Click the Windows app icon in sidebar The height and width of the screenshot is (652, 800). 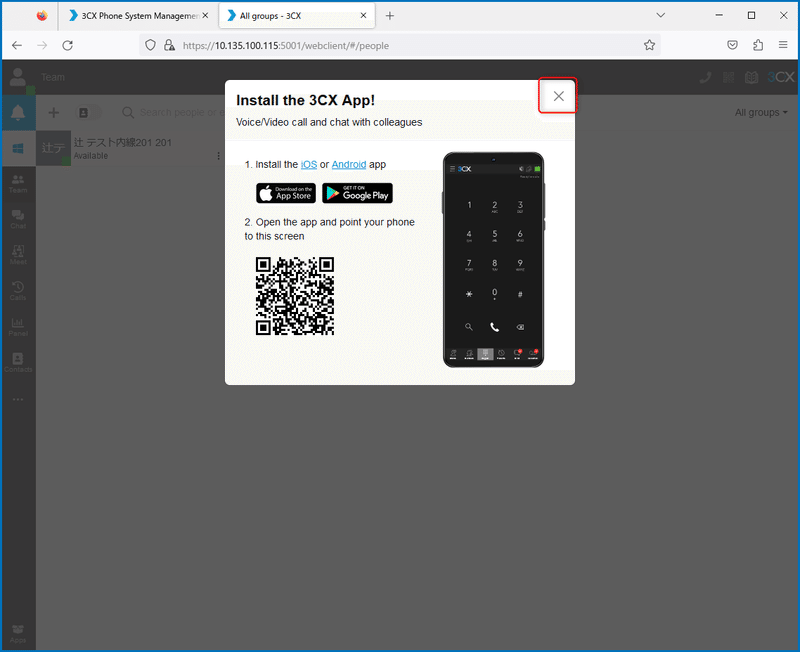[x=18, y=148]
